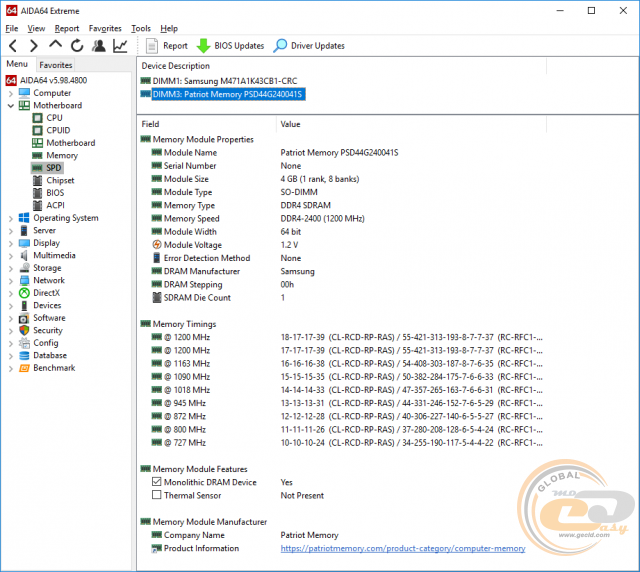The image size is (640, 572).
Task: Click the Computer monitor icon
Action: tap(24, 93)
